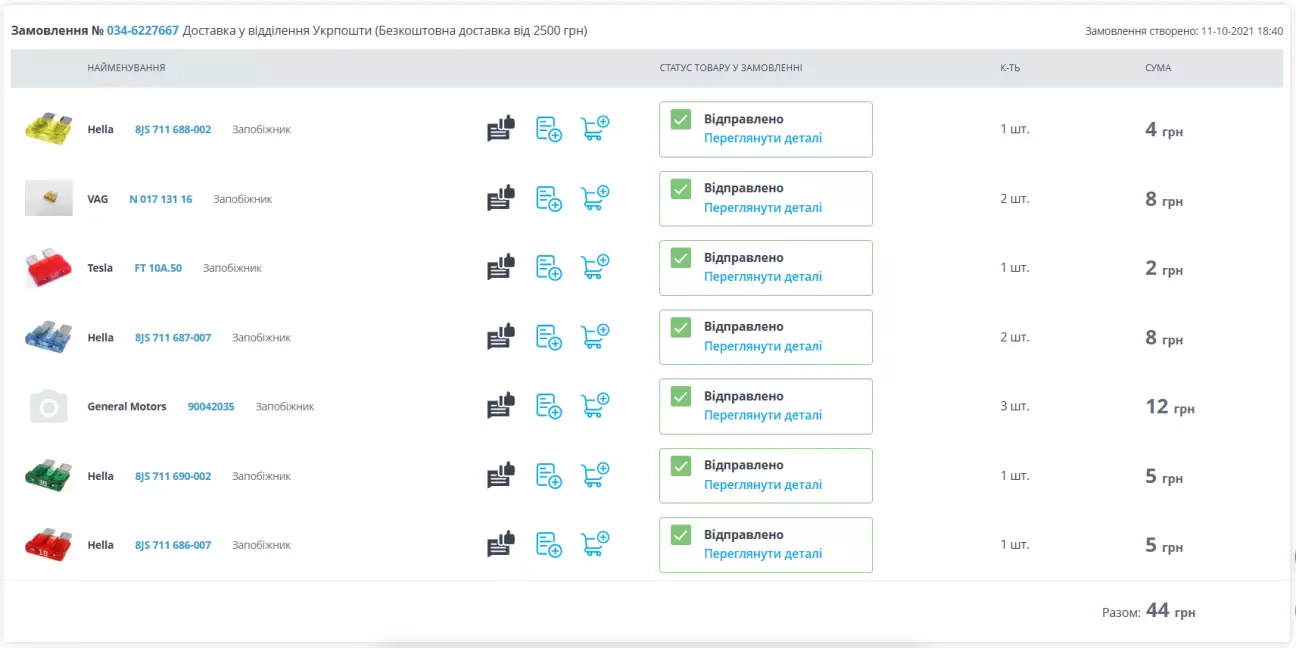View shipping details for Hella 8JS 711 690-002
The width and height of the screenshot is (1296, 648).
coord(762,485)
